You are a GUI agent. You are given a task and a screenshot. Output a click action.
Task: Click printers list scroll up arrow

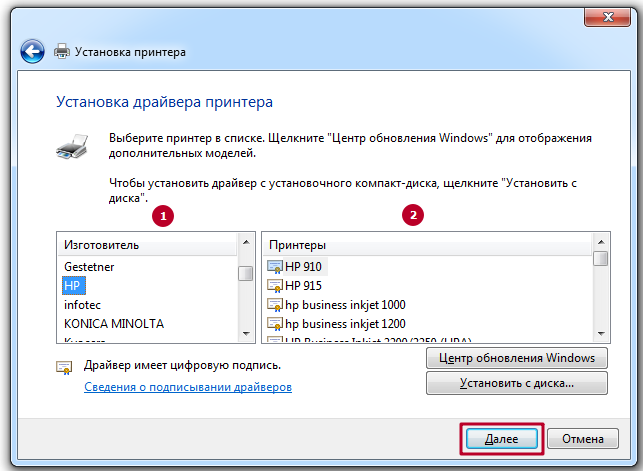pos(601,242)
